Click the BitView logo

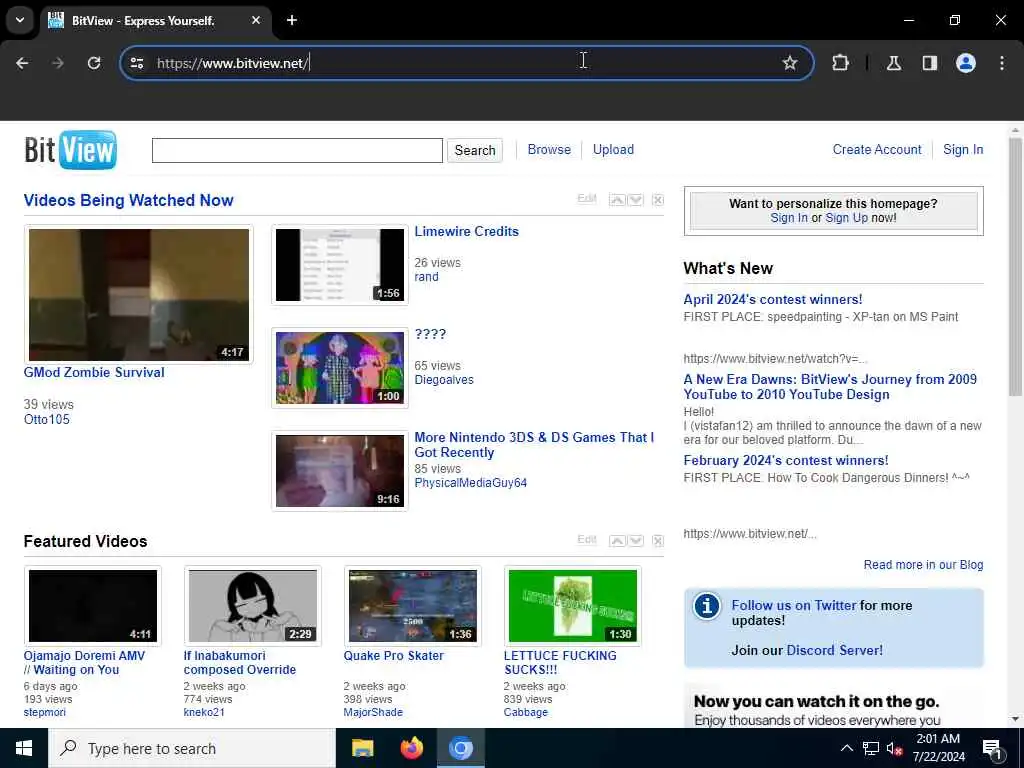(71, 150)
